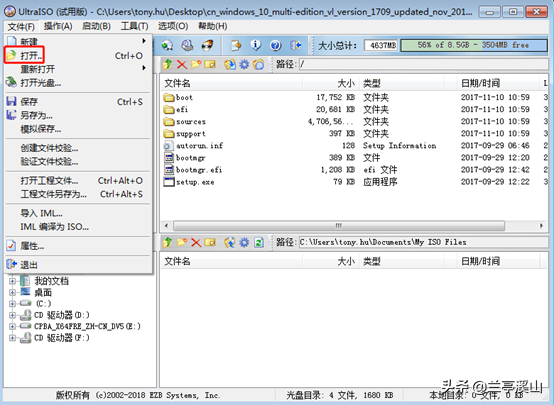The width and height of the screenshot is (554, 405).
Task: Click the extract icon in ISO image pane toolbar
Action: click(230, 64)
